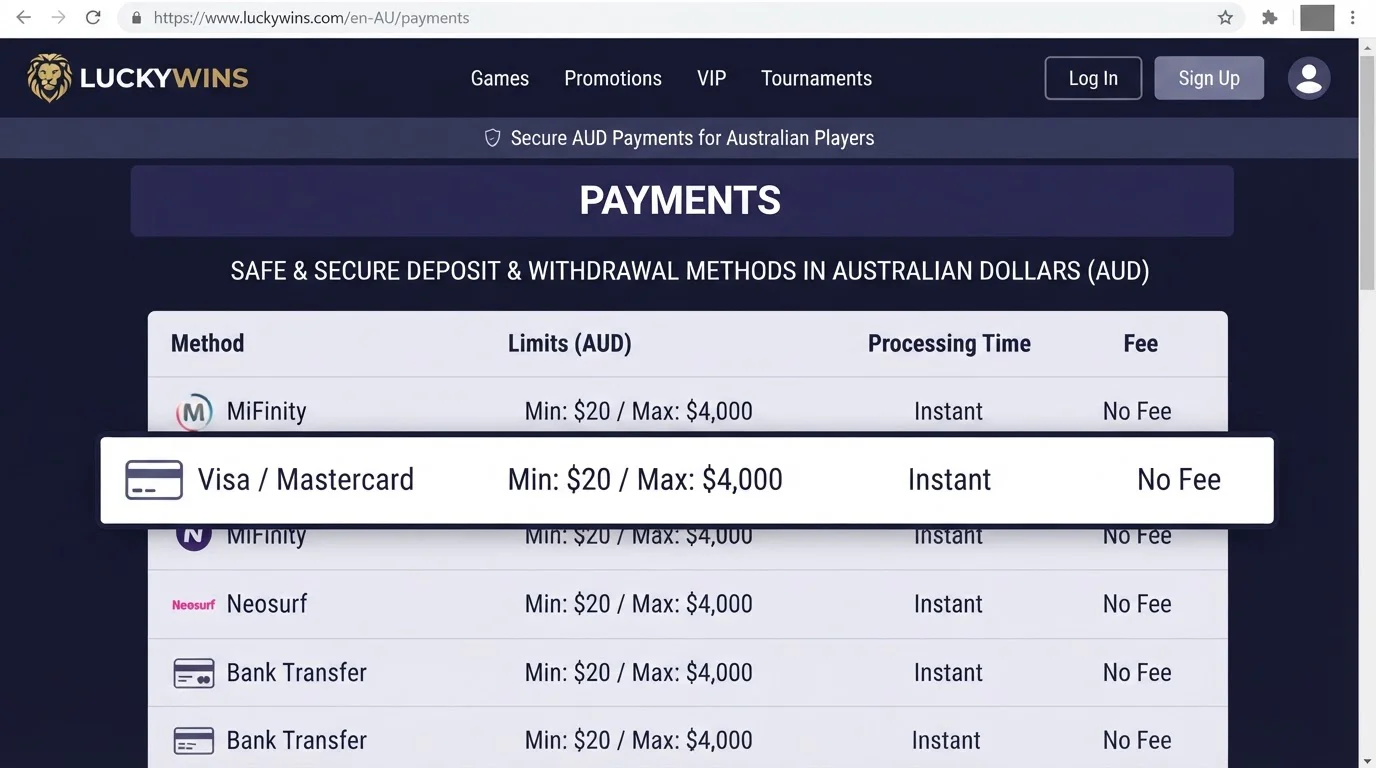Click the scrollbar down arrow
Viewport: 1376px width, 768px height.
point(1367,760)
